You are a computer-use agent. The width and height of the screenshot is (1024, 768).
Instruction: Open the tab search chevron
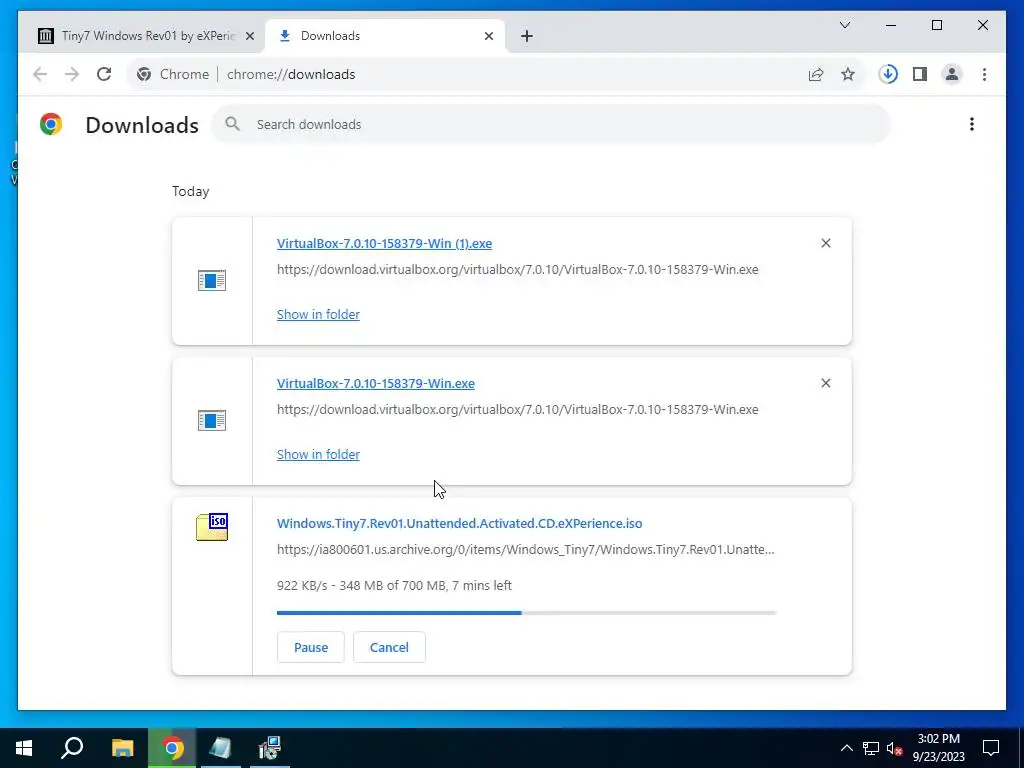(x=845, y=25)
